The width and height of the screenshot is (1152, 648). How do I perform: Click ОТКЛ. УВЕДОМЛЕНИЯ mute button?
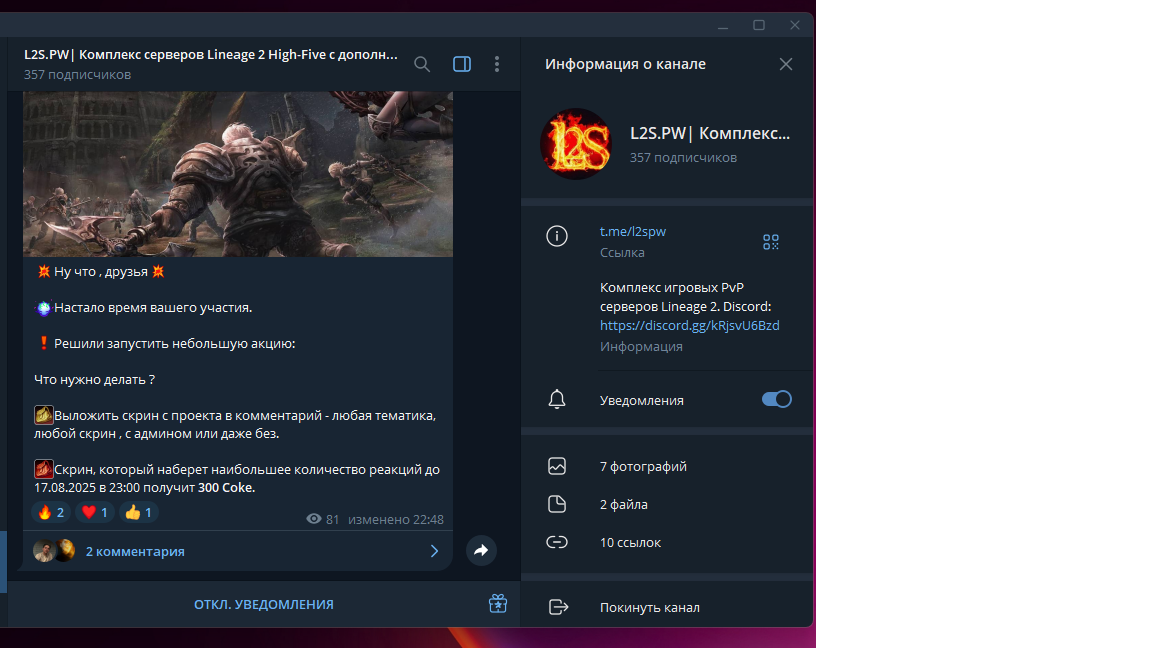(264, 605)
